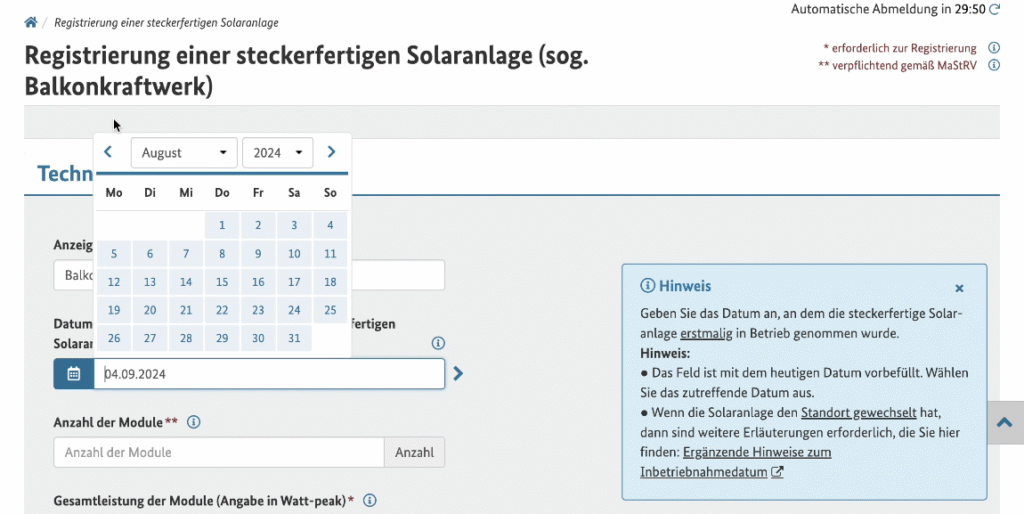Image resolution: width=1024 pixels, height=514 pixels.
Task: Select August 11 in the calendar
Action: click(x=330, y=253)
